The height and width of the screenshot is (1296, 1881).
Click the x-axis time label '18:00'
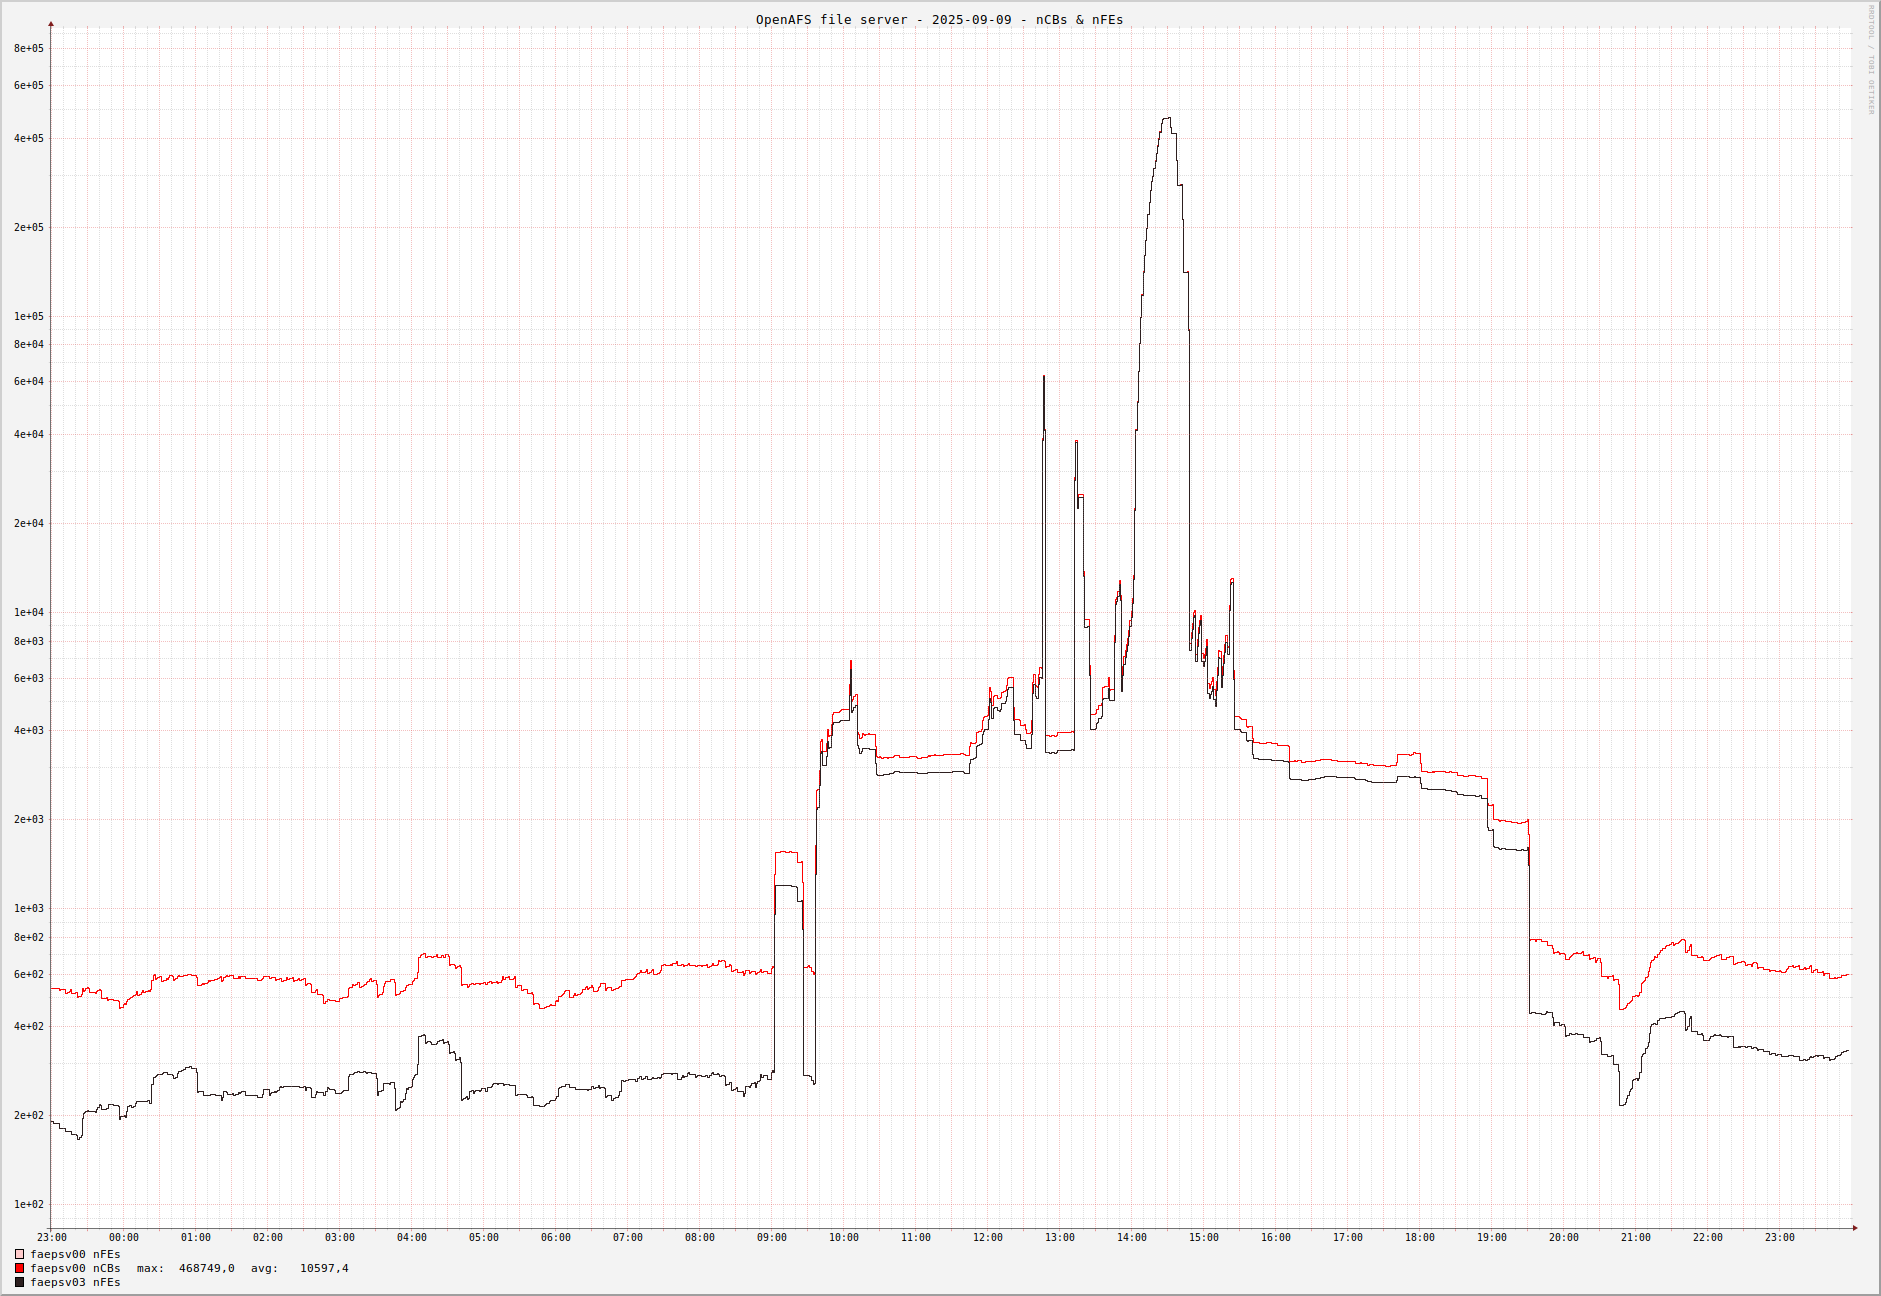[x=1420, y=1238]
